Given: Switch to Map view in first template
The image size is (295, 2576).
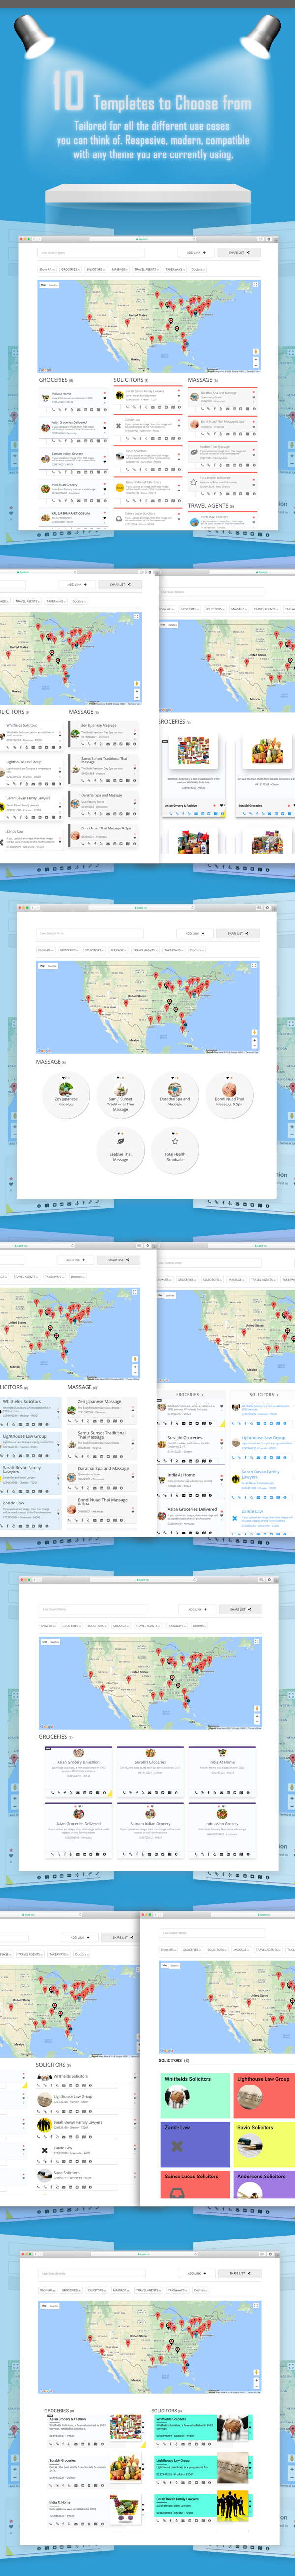Looking at the screenshot, I should click(x=43, y=285).
